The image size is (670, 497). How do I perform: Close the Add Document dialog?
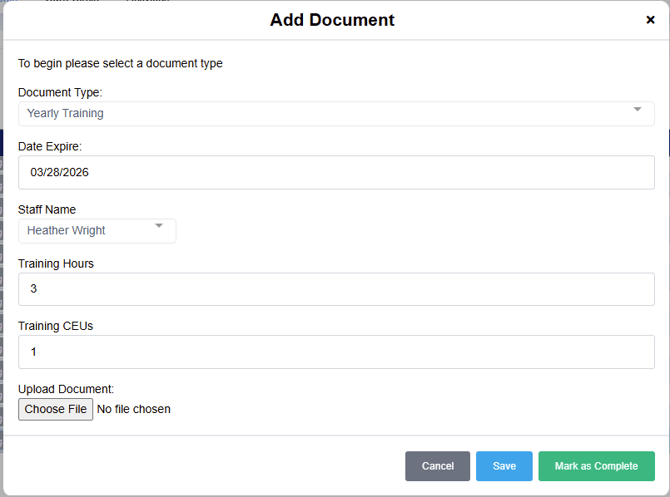650,20
